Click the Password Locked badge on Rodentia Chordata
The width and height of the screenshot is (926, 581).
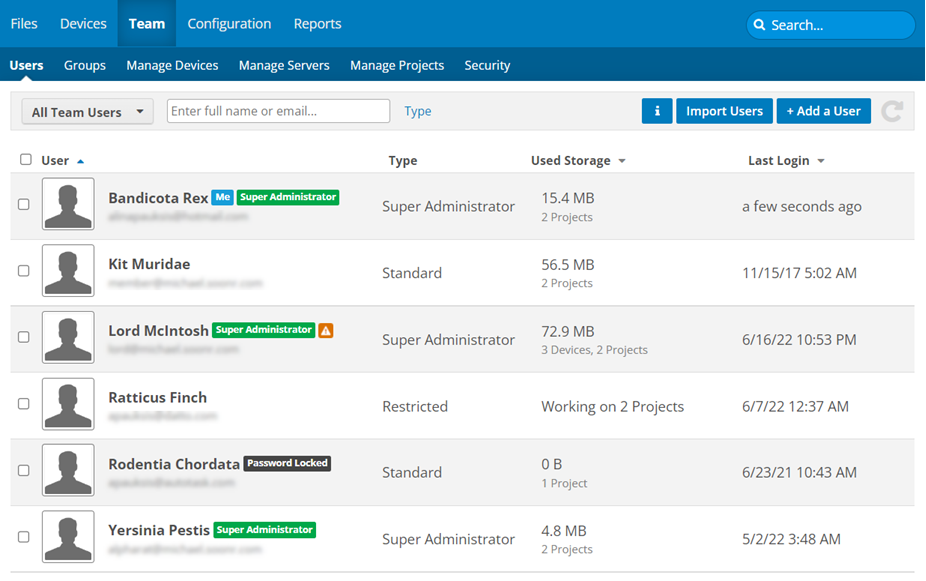[287, 464]
